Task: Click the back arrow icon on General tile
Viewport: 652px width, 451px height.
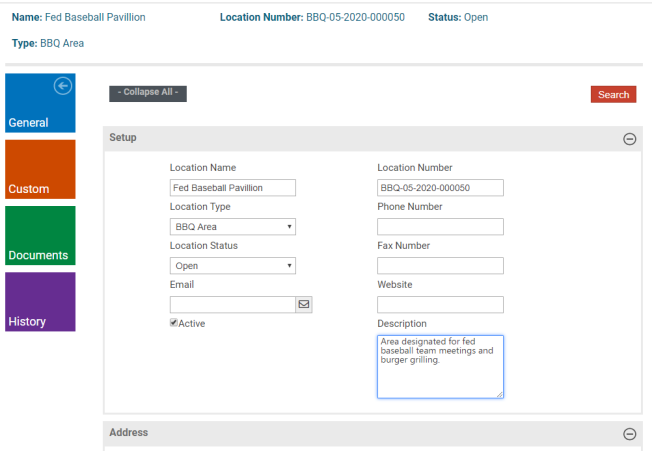Action: point(63,86)
